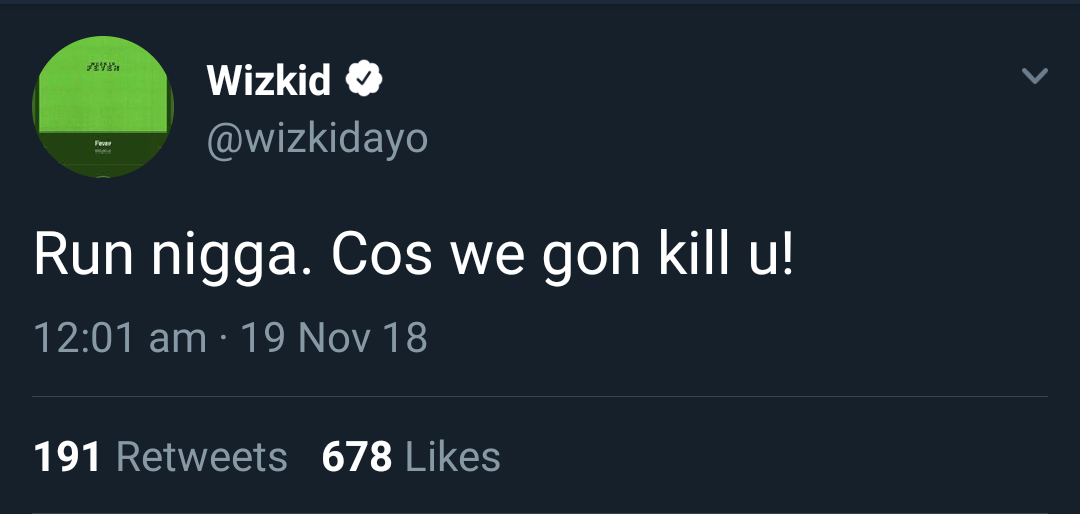Image resolution: width=1080 pixels, height=514 pixels.
Task: Click the verified badge beside Wizkid
Action: 364,79
